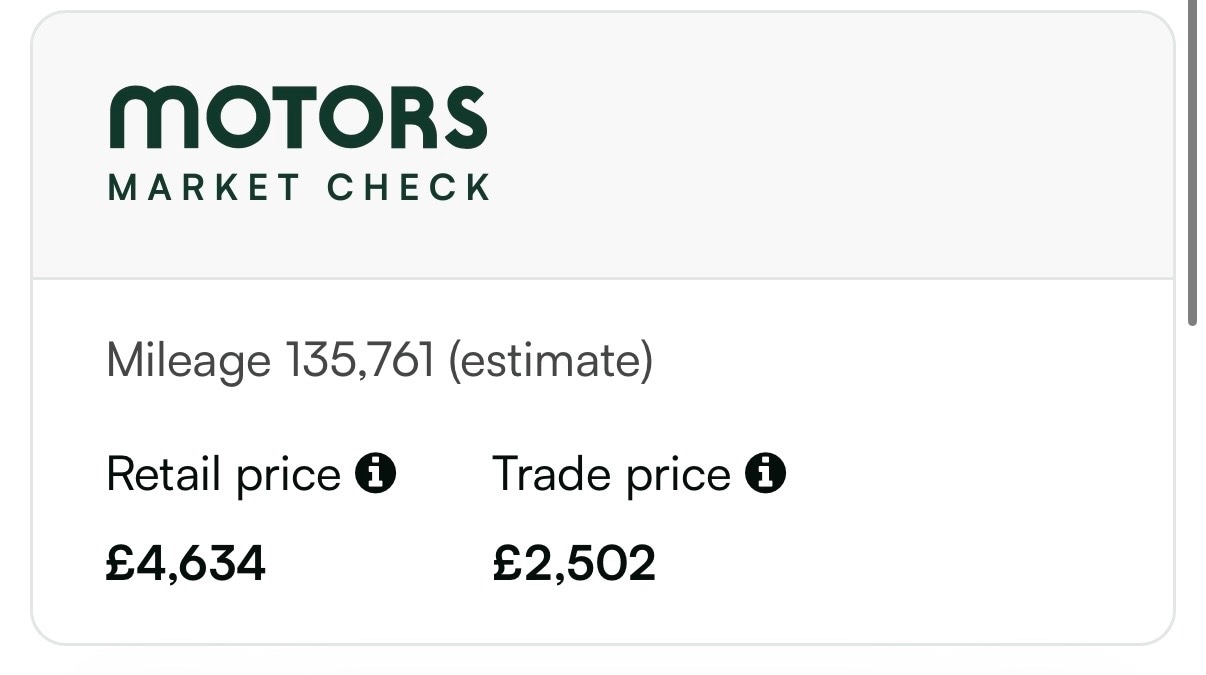
Task: Click the MOTORS logo
Action: [x=298, y=118]
